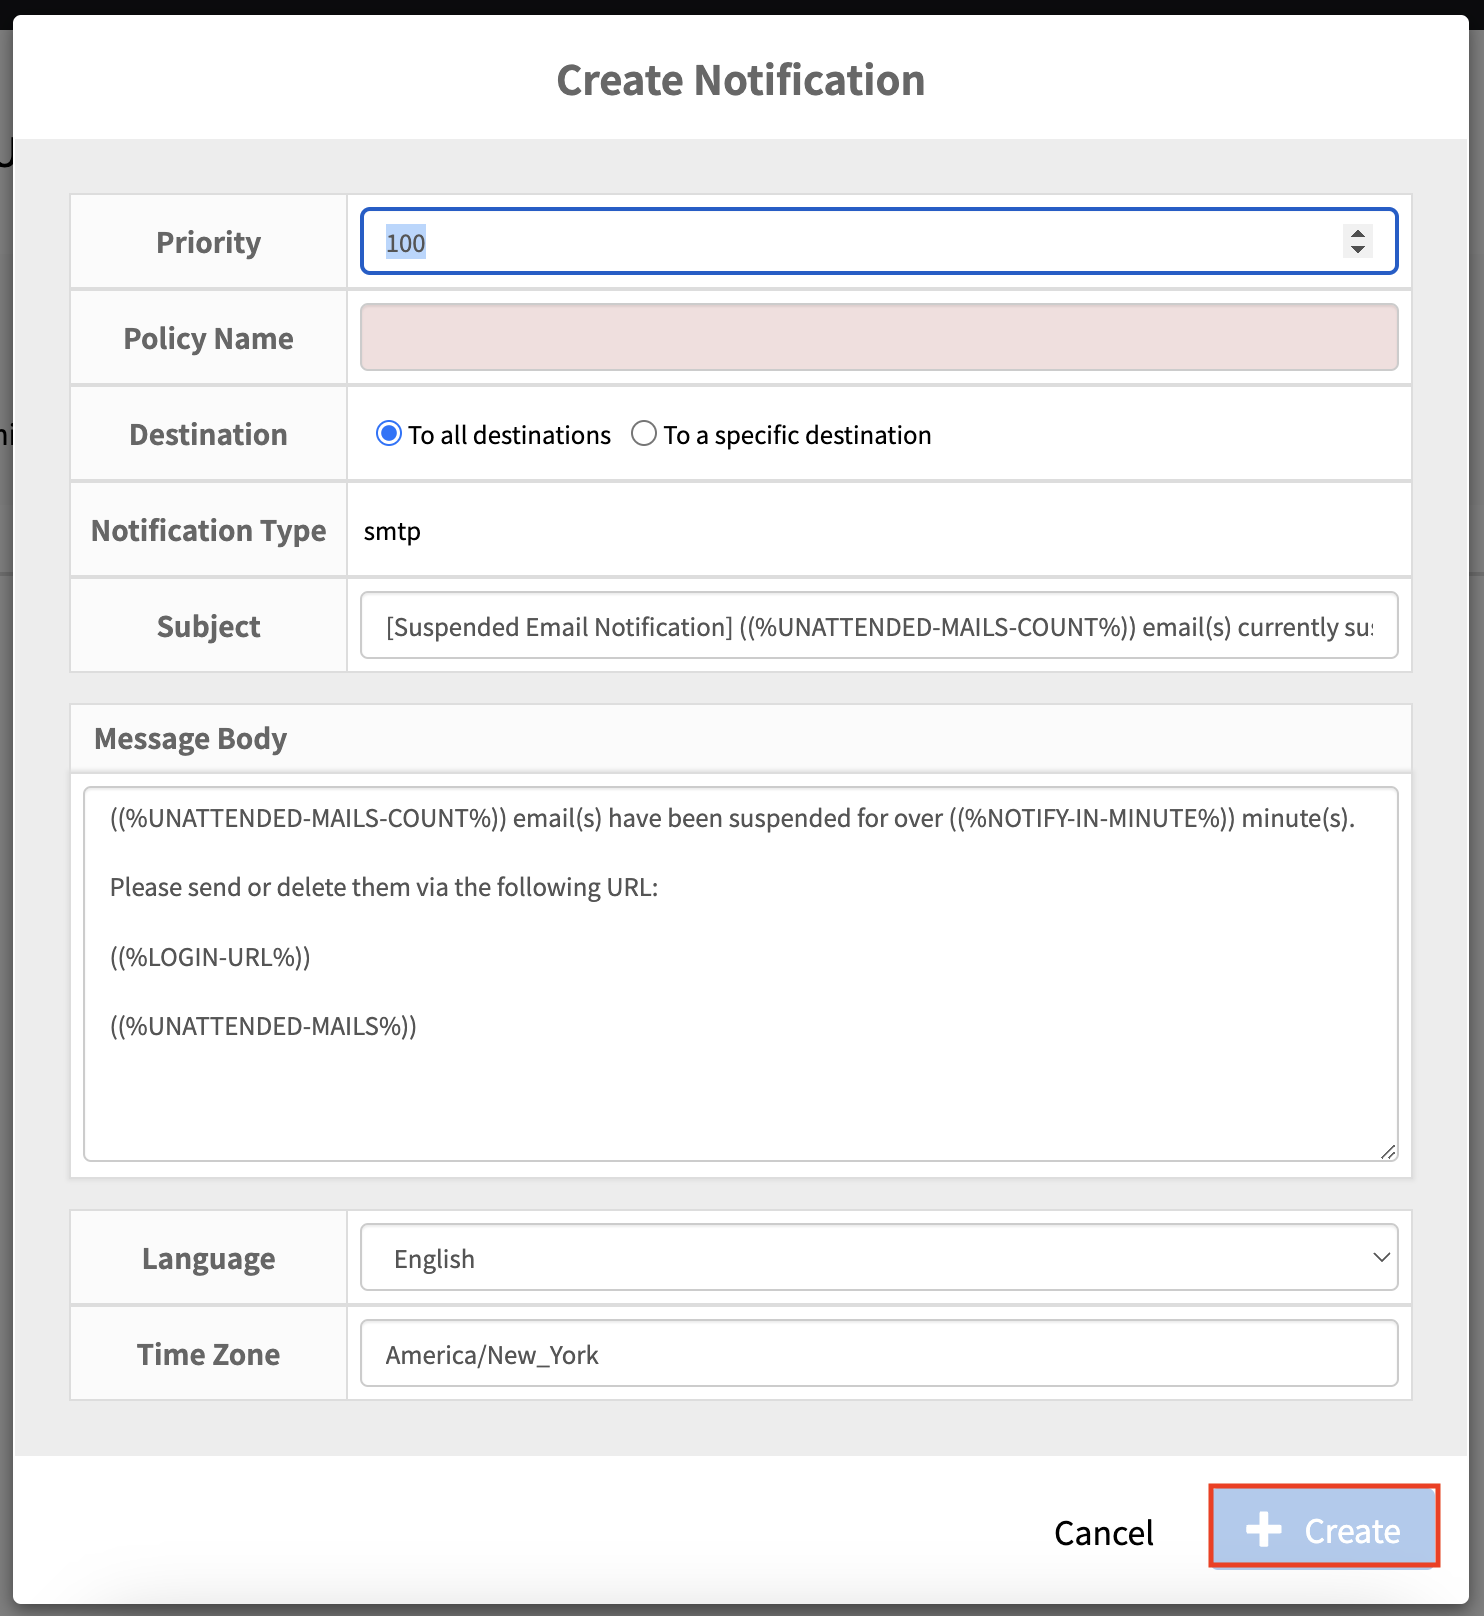Click the 'Language' row label
1484x1616 pixels.
(x=208, y=1258)
